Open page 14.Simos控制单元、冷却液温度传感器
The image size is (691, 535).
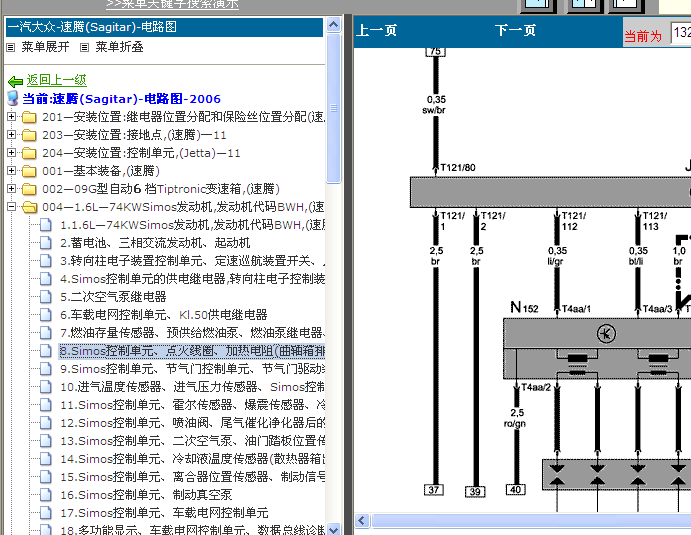coord(193,459)
